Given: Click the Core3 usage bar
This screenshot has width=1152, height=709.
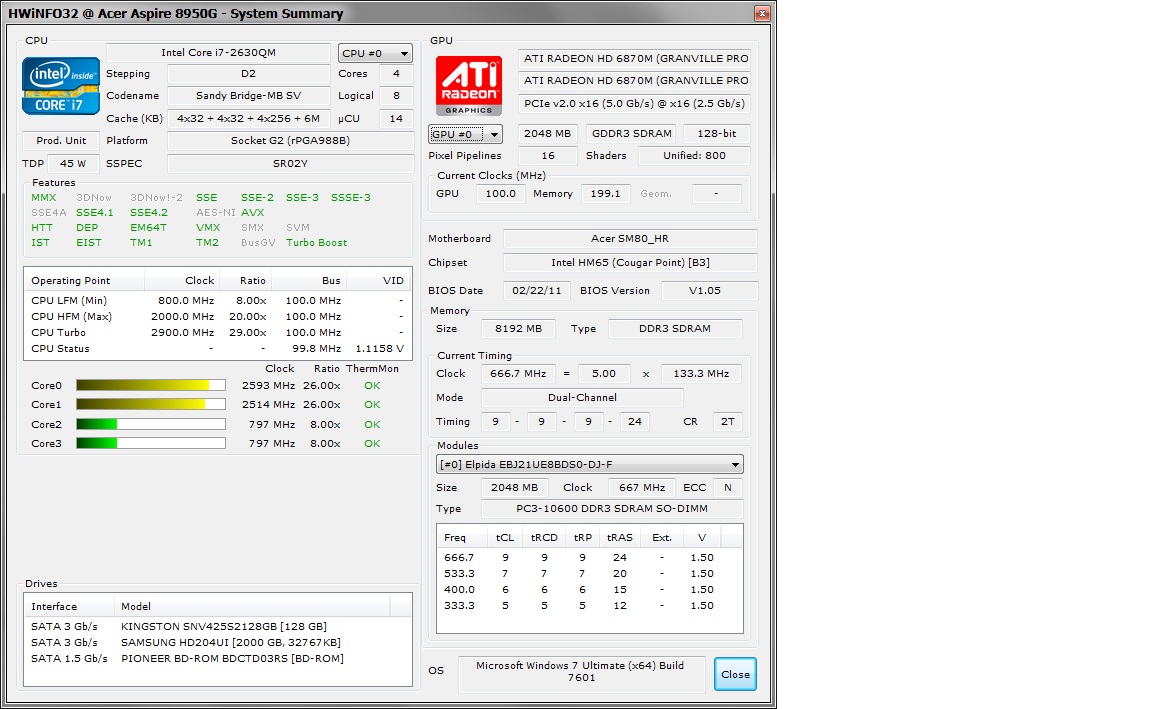Looking at the screenshot, I should click(151, 443).
